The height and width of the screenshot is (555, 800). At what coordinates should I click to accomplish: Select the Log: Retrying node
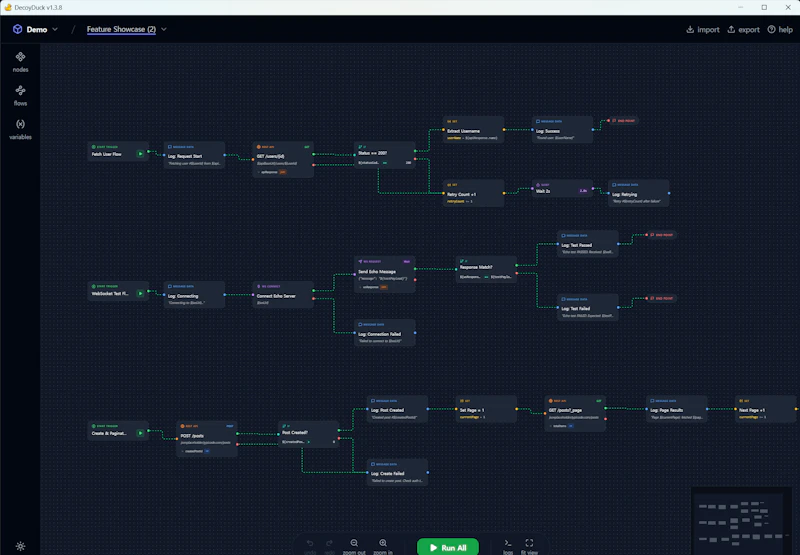(638, 193)
